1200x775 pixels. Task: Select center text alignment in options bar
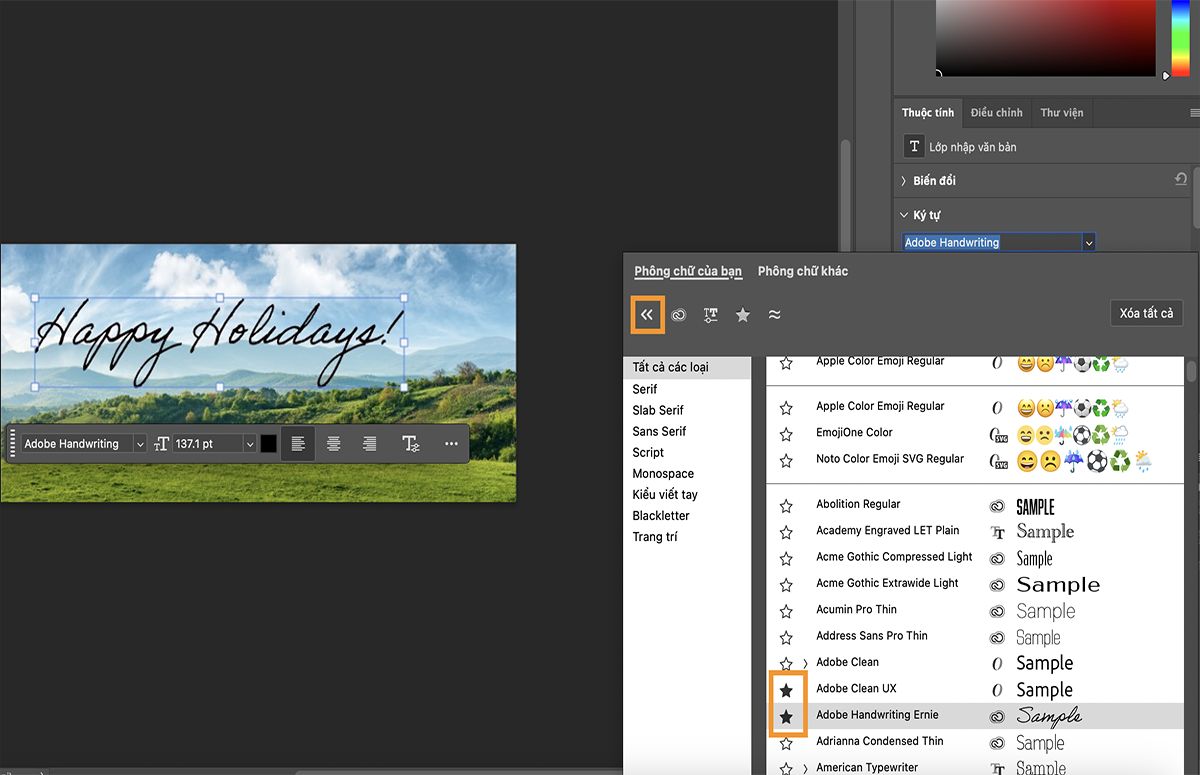pyautogui.click(x=334, y=443)
